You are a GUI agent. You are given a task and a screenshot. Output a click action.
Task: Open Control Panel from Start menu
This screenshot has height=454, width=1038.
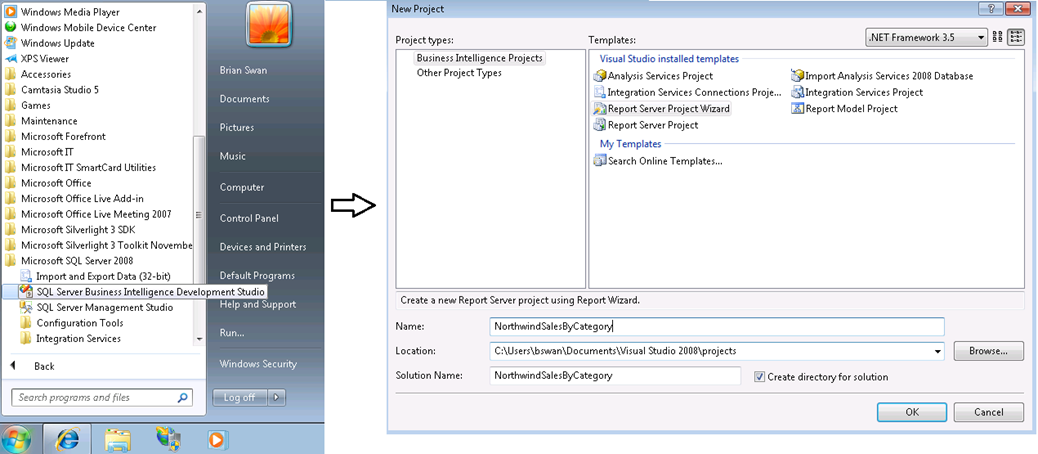[249, 218]
